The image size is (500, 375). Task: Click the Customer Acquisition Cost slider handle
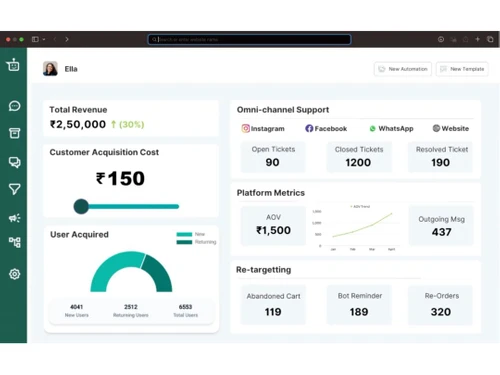[x=81, y=206]
